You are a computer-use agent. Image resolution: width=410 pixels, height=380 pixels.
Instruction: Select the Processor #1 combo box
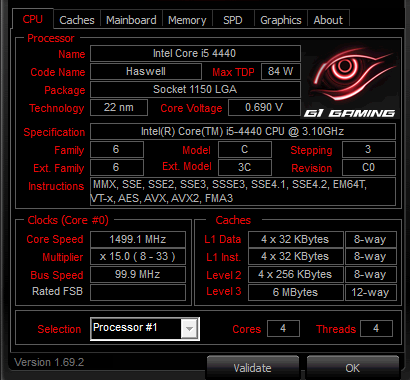(x=145, y=329)
